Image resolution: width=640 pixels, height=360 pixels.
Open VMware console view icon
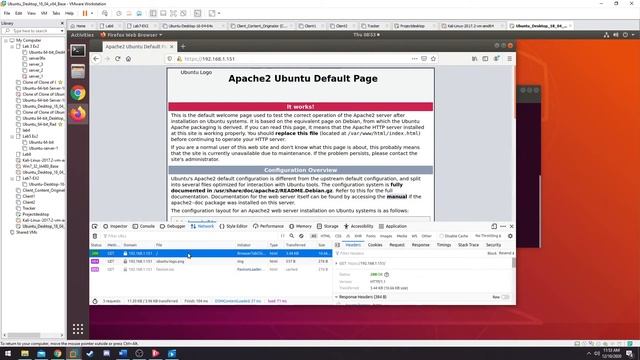tap(198, 13)
